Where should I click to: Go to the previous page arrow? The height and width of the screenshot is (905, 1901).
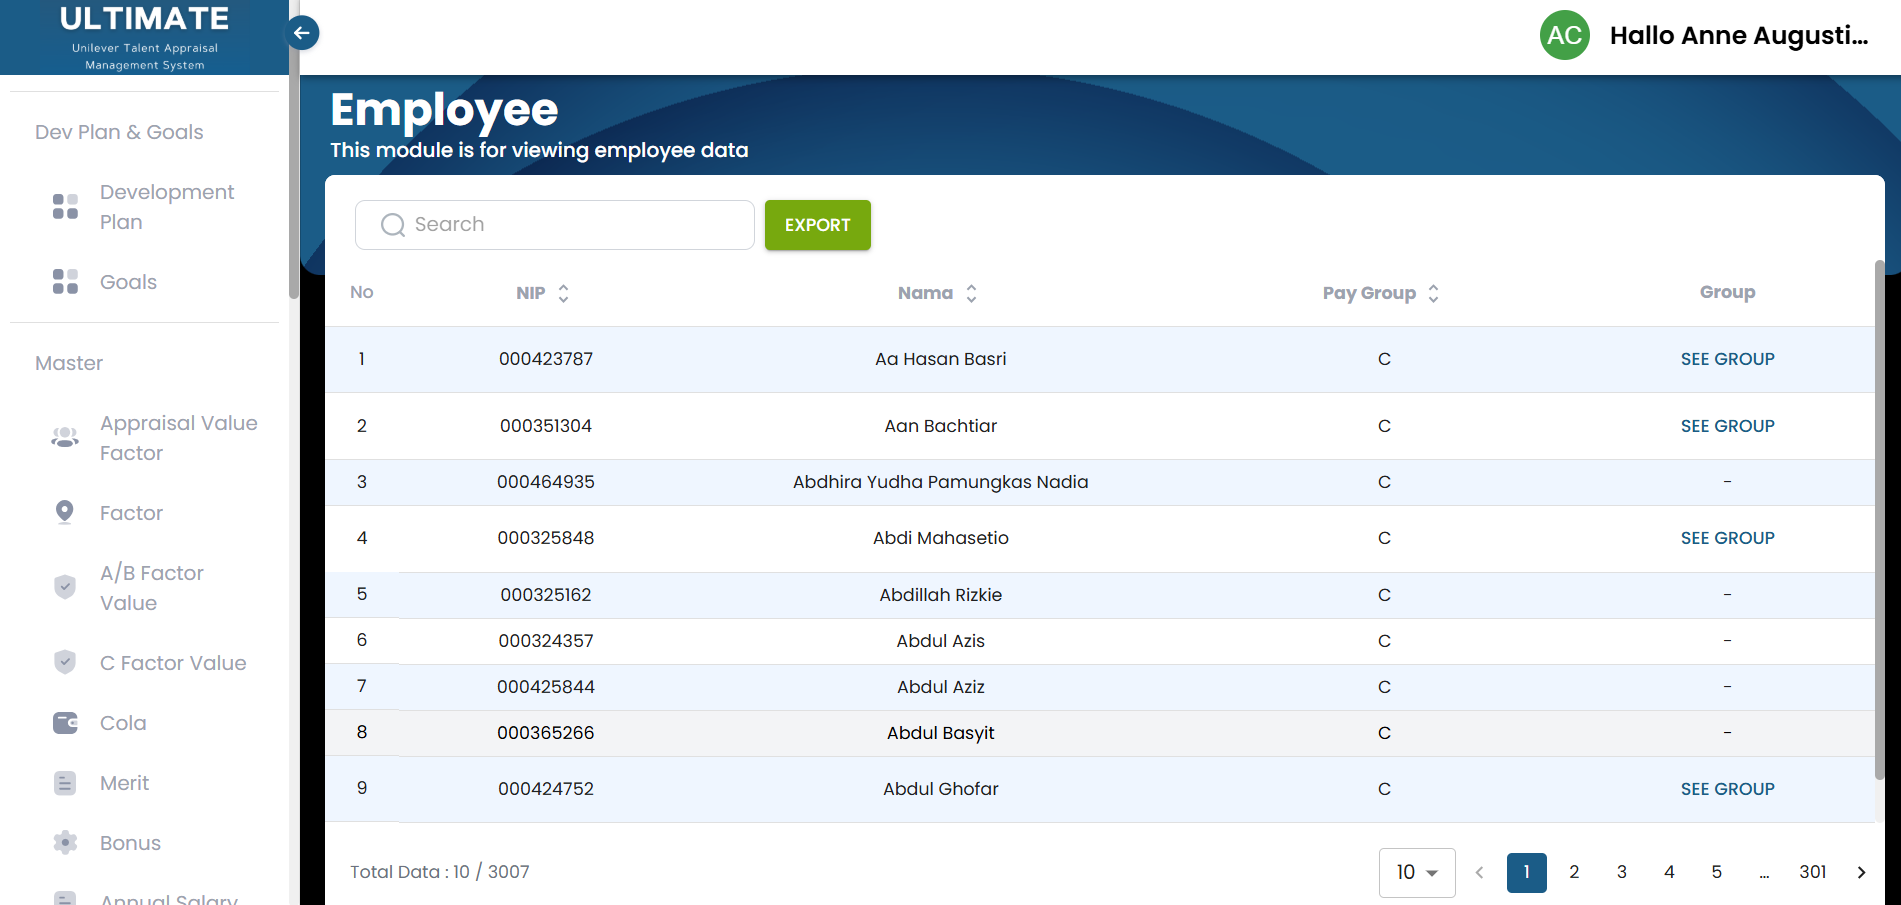tap(1479, 872)
